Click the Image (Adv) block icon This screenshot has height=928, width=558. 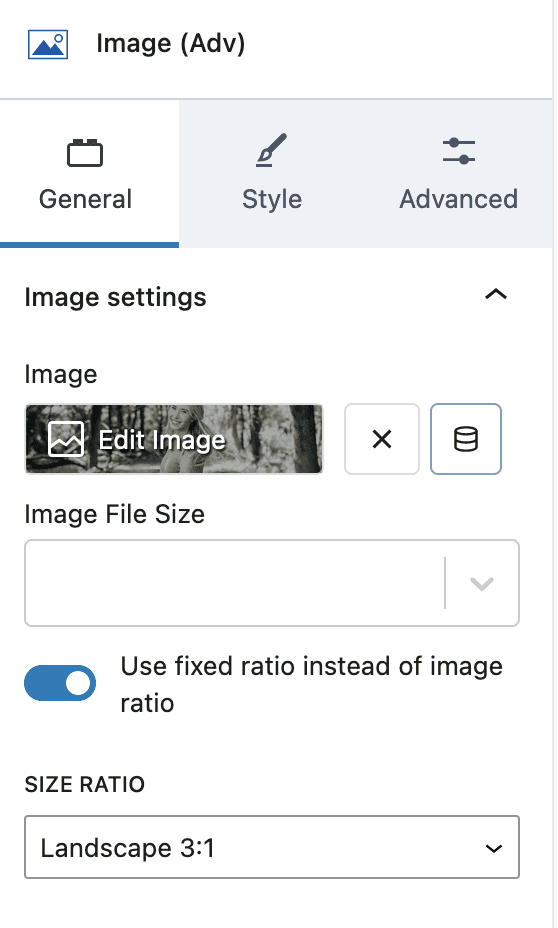tap(48, 44)
